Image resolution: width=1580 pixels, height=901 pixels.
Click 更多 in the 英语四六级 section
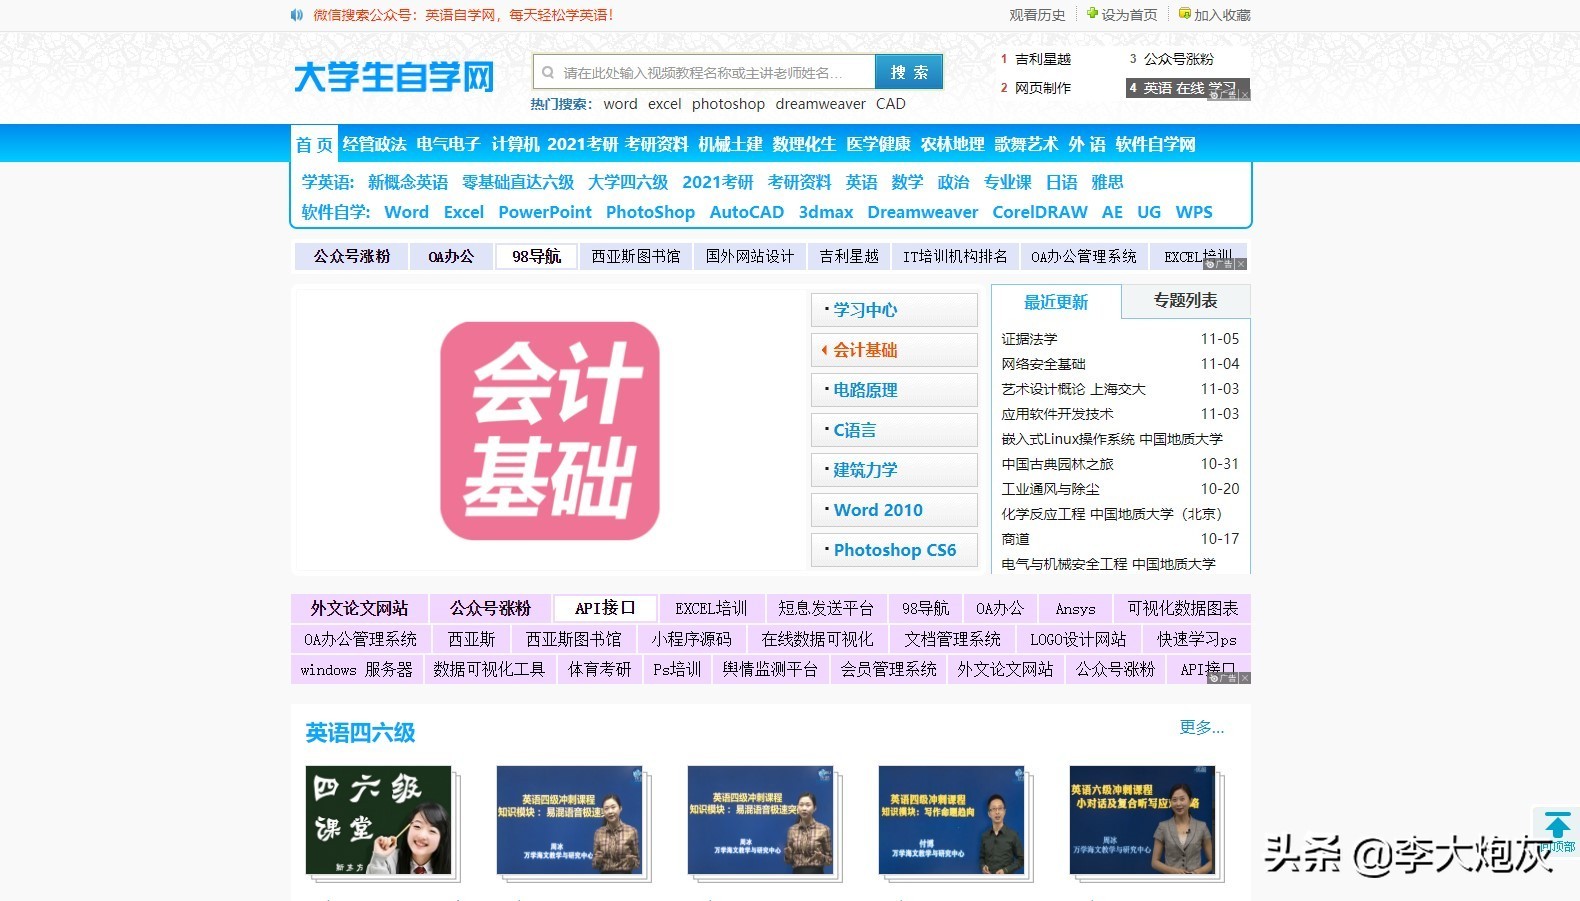pos(1201,727)
